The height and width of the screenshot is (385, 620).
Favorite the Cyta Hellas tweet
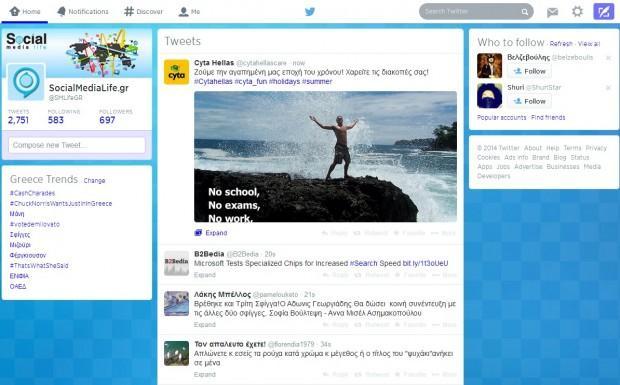click(409, 233)
